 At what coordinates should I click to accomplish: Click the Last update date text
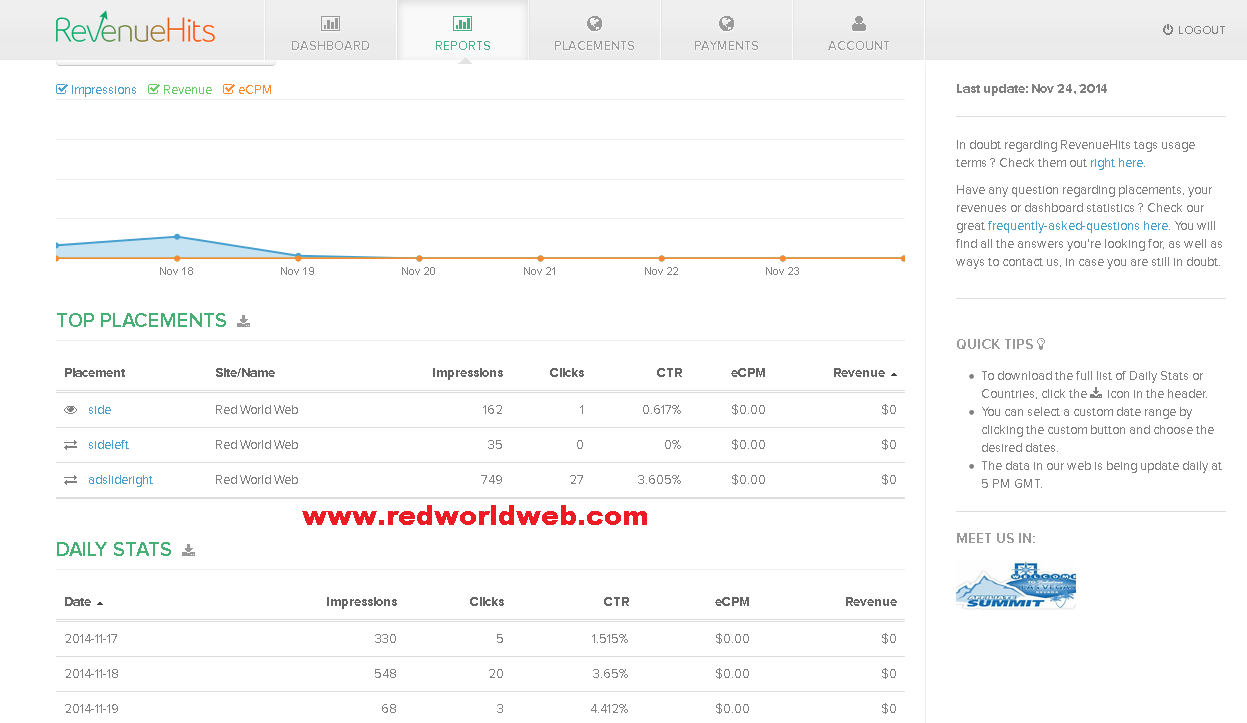point(1031,89)
